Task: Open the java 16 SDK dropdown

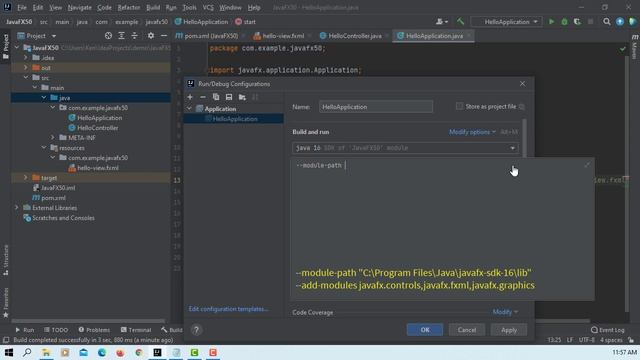Action: pos(405,148)
